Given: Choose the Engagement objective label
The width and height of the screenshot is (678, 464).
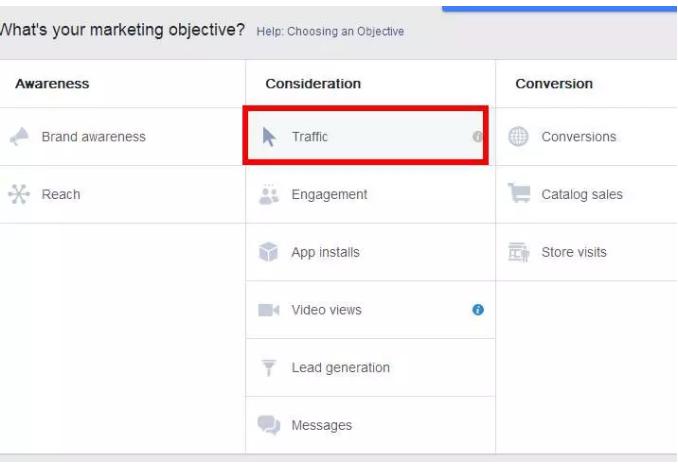Looking at the screenshot, I should coord(329,195).
